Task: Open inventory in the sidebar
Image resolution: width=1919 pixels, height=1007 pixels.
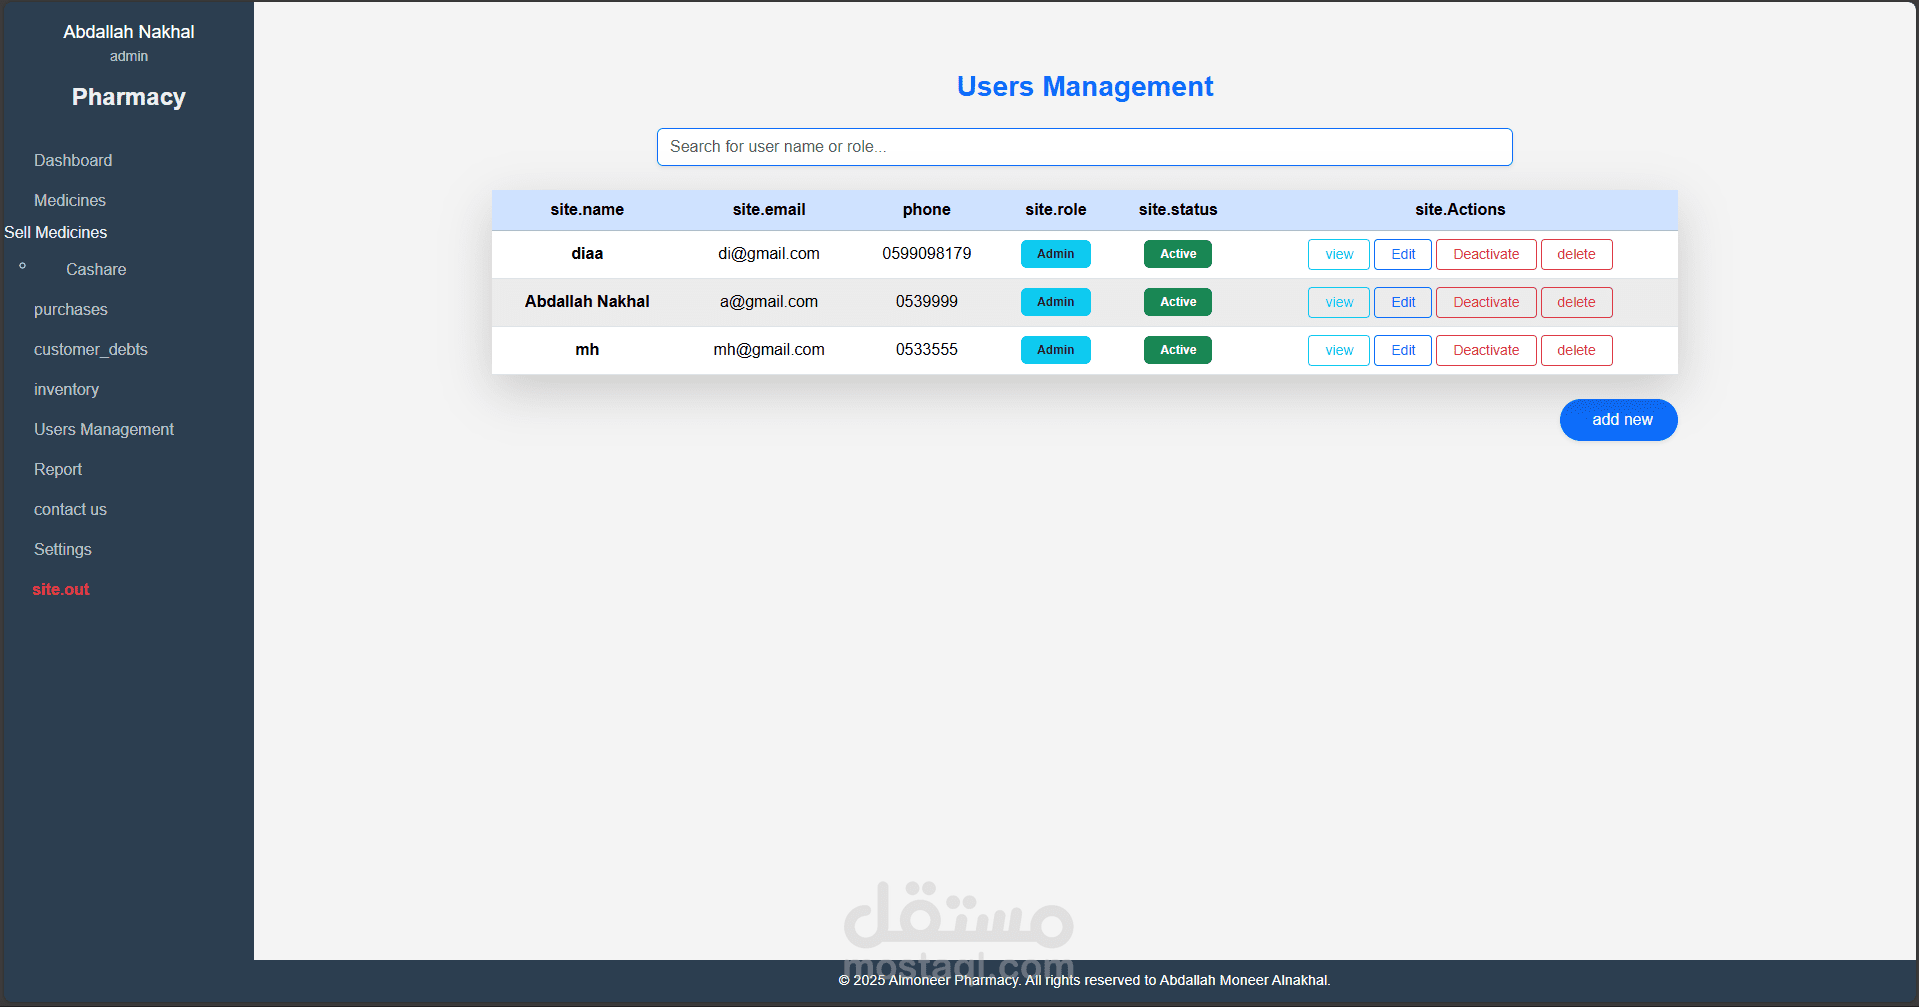Action: pyautogui.click(x=66, y=389)
